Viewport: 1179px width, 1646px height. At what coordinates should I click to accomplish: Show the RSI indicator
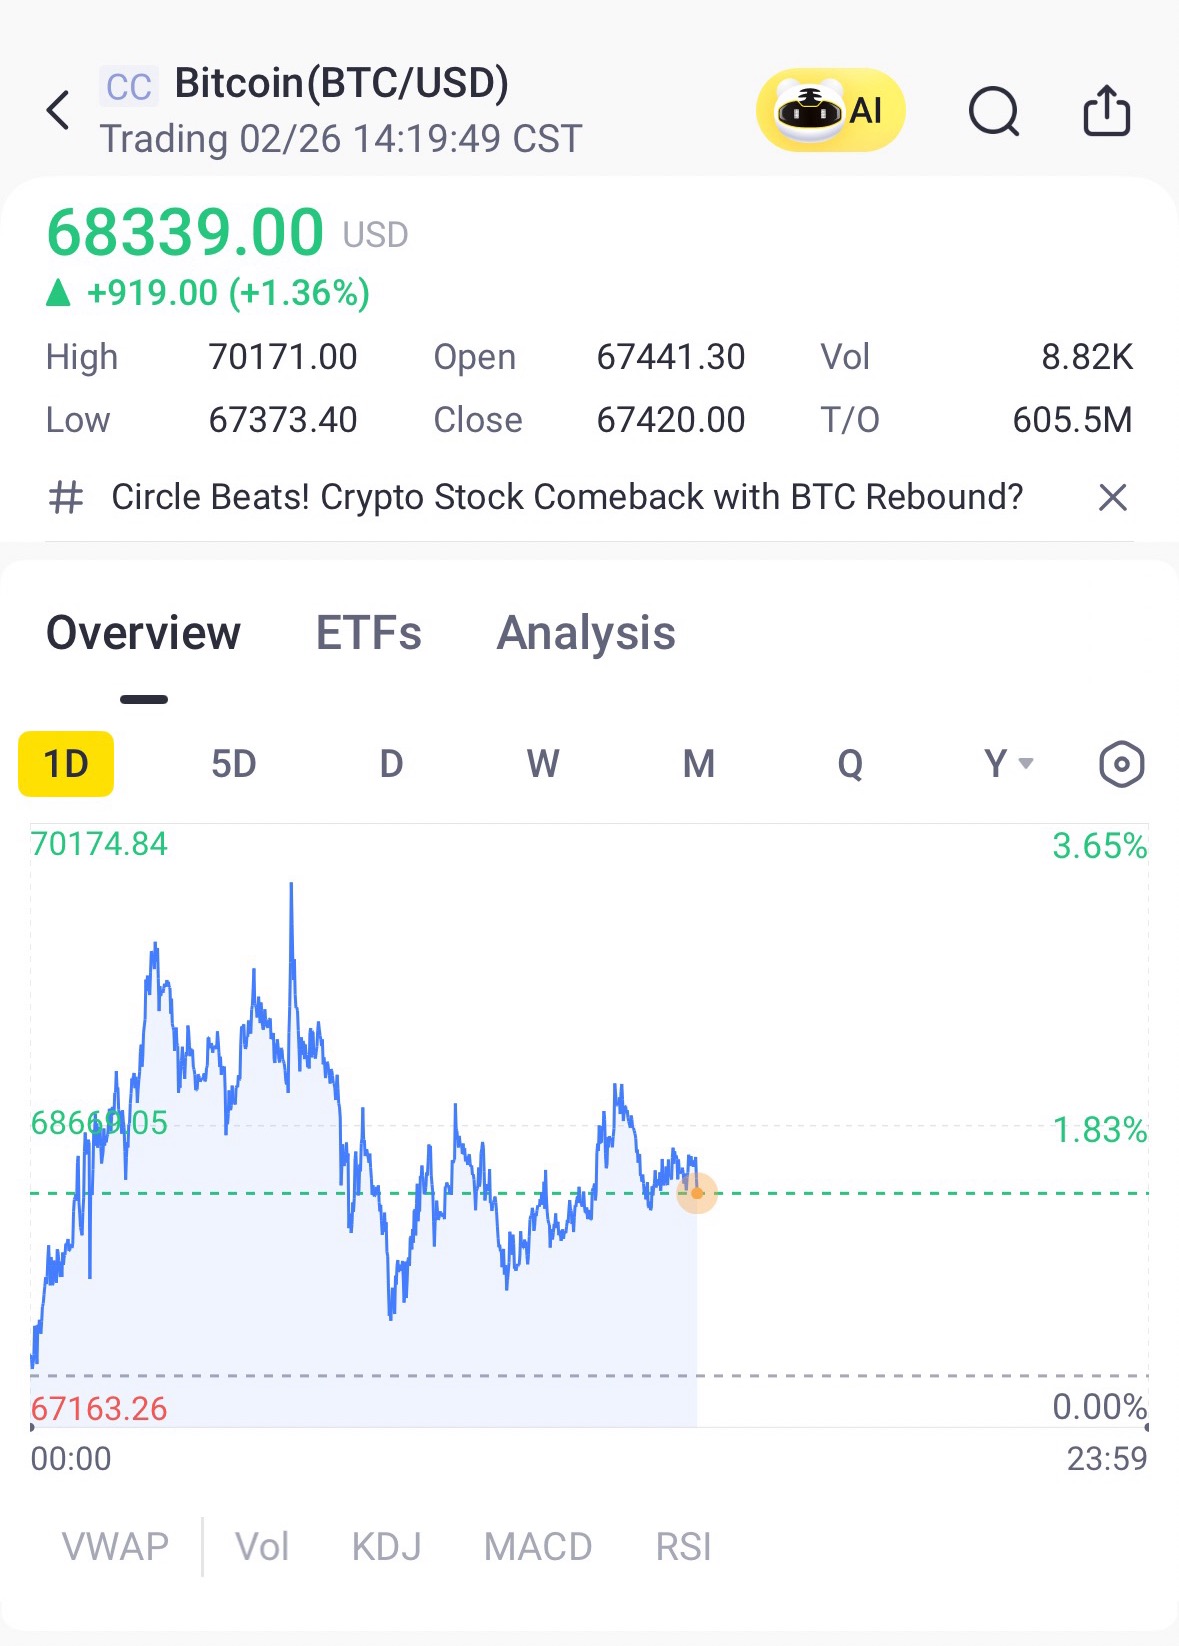pyautogui.click(x=683, y=1547)
